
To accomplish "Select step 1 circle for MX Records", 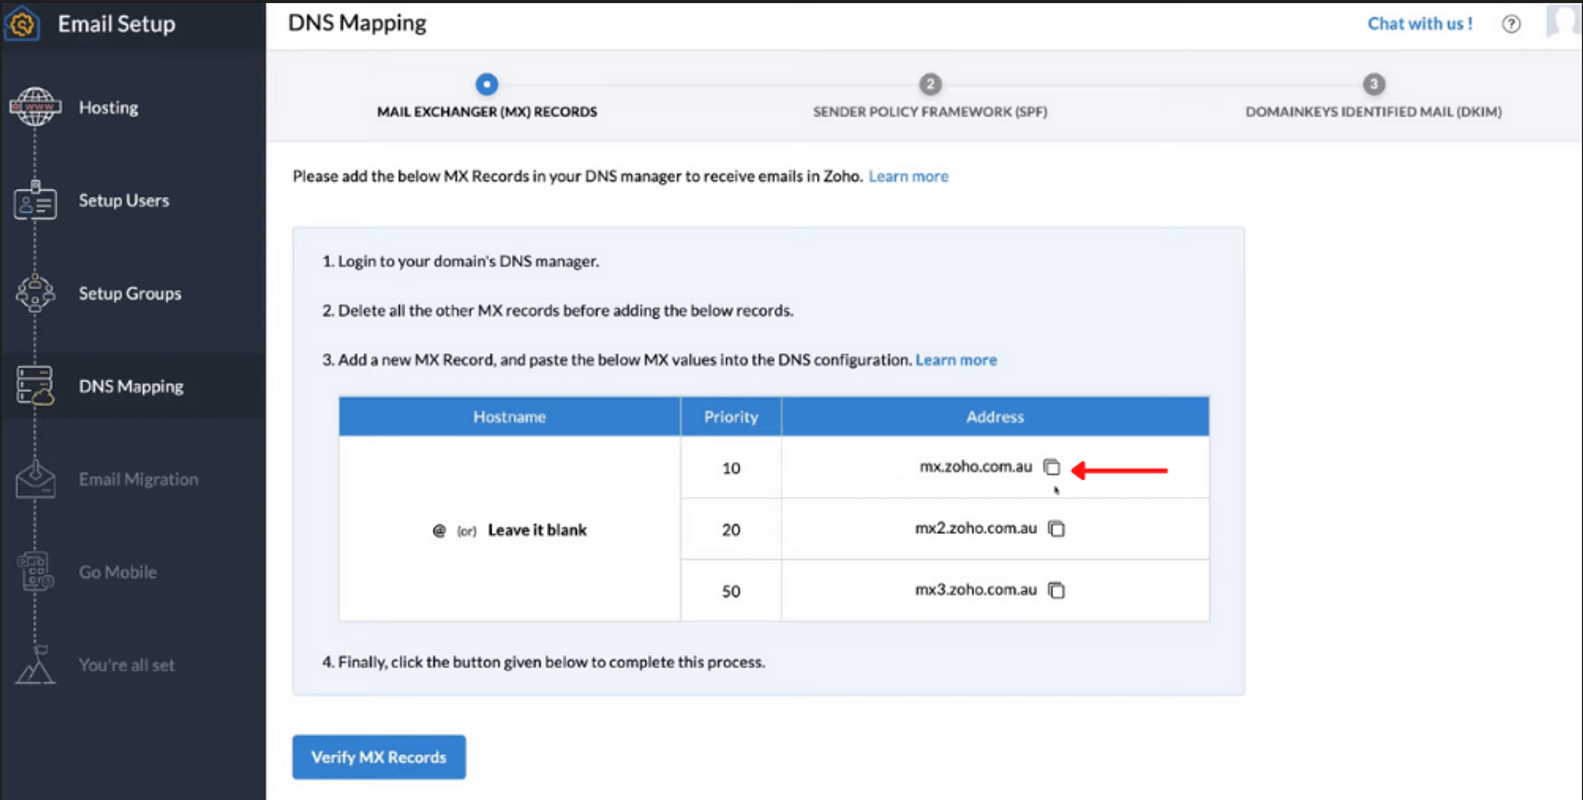I will 487,84.
